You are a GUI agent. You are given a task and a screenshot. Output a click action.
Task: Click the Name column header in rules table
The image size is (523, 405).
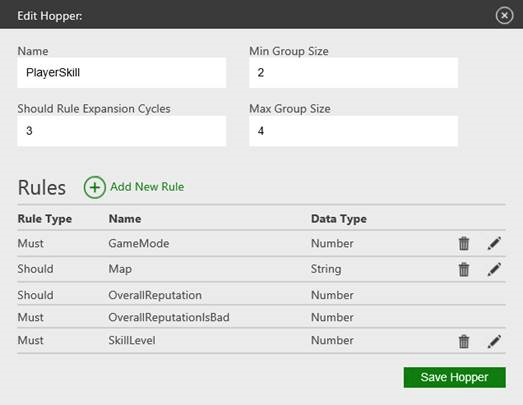click(x=125, y=219)
